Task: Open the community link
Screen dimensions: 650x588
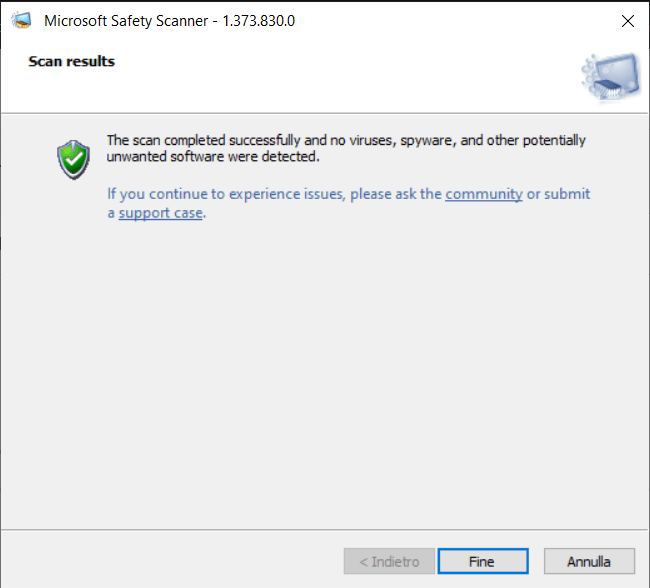Action: point(484,194)
